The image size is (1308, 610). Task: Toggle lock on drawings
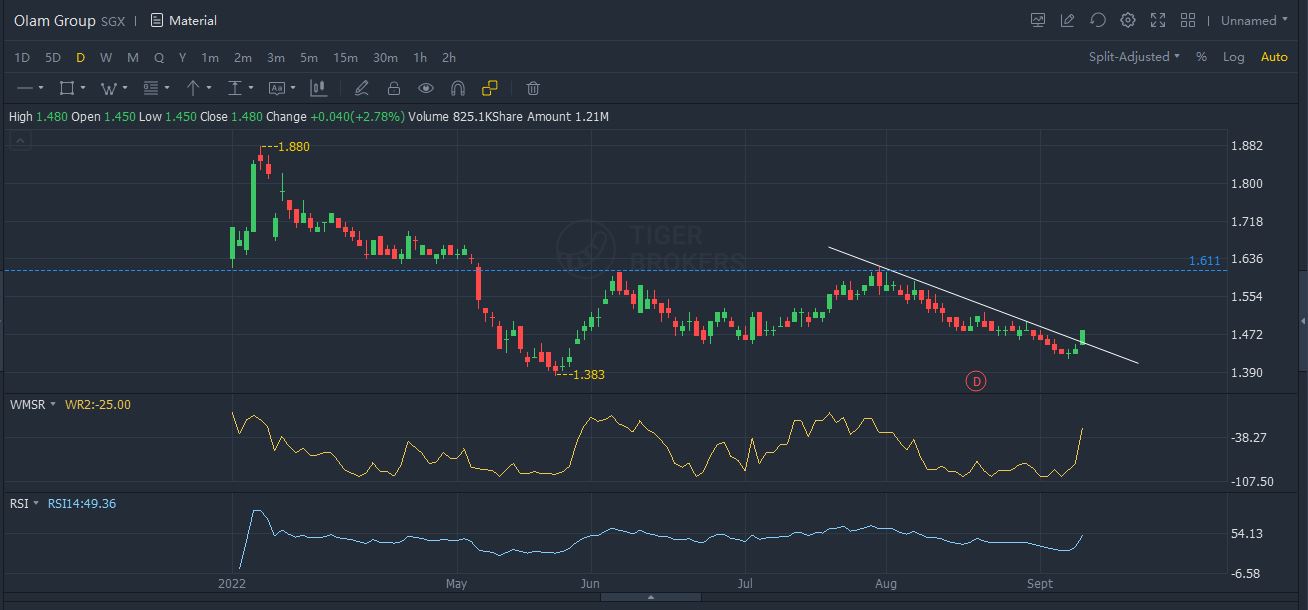pyautogui.click(x=394, y=88)
